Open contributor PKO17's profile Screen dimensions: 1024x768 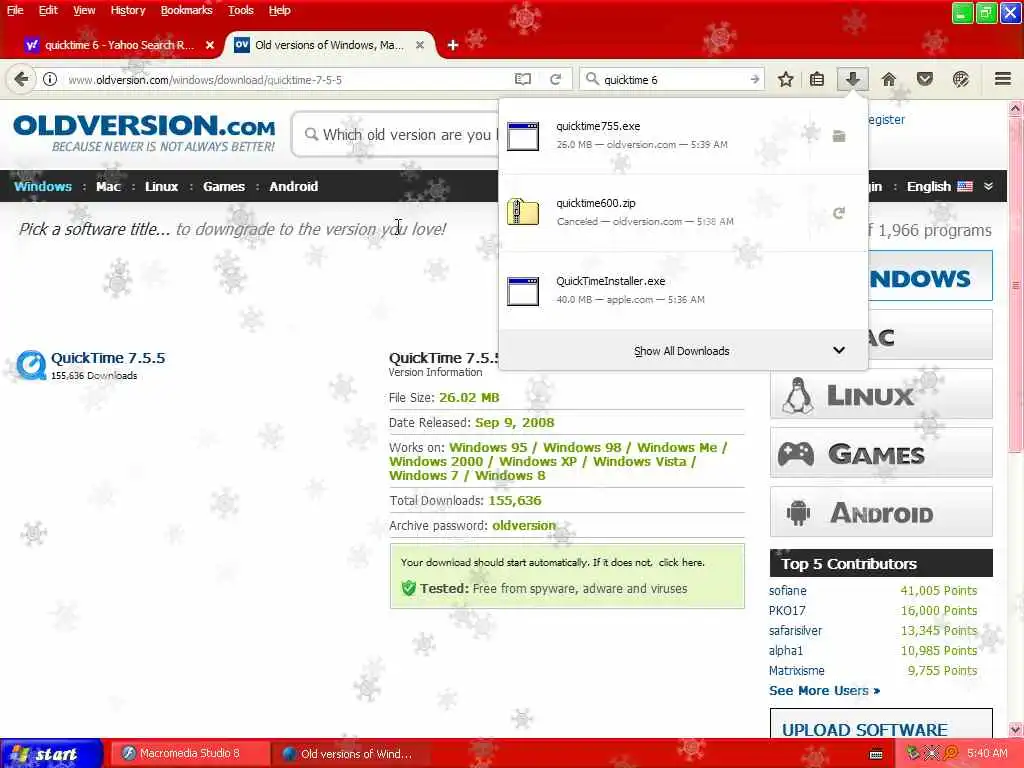787,611
